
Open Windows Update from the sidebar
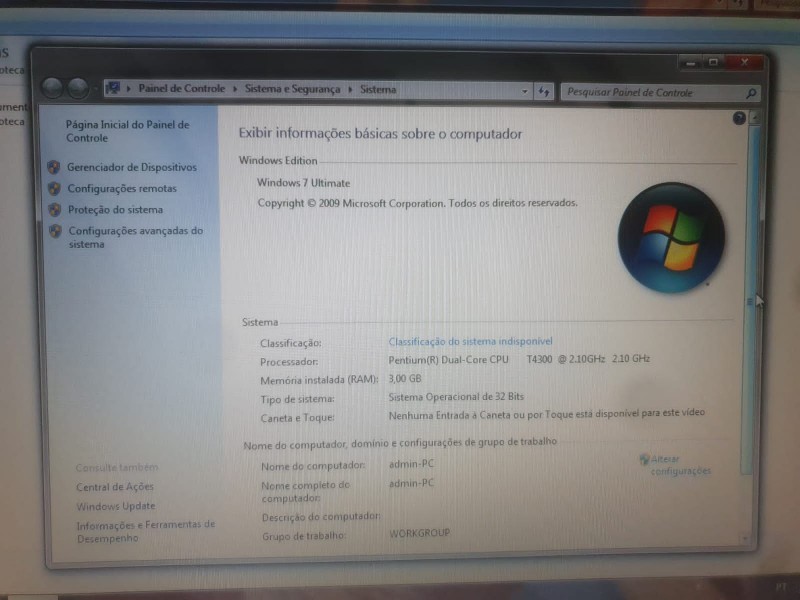pyautogui.click(x=116, y=506)
